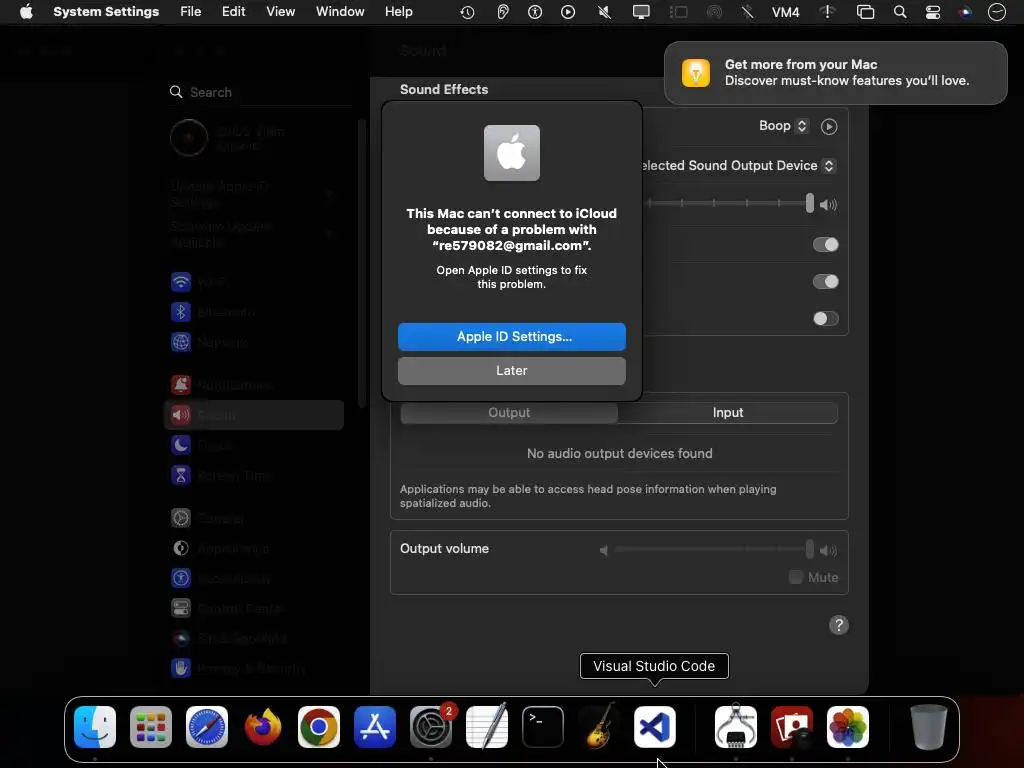
Task: Open Screen Mirroring display menu bar icon
Action: click(641, 12)
